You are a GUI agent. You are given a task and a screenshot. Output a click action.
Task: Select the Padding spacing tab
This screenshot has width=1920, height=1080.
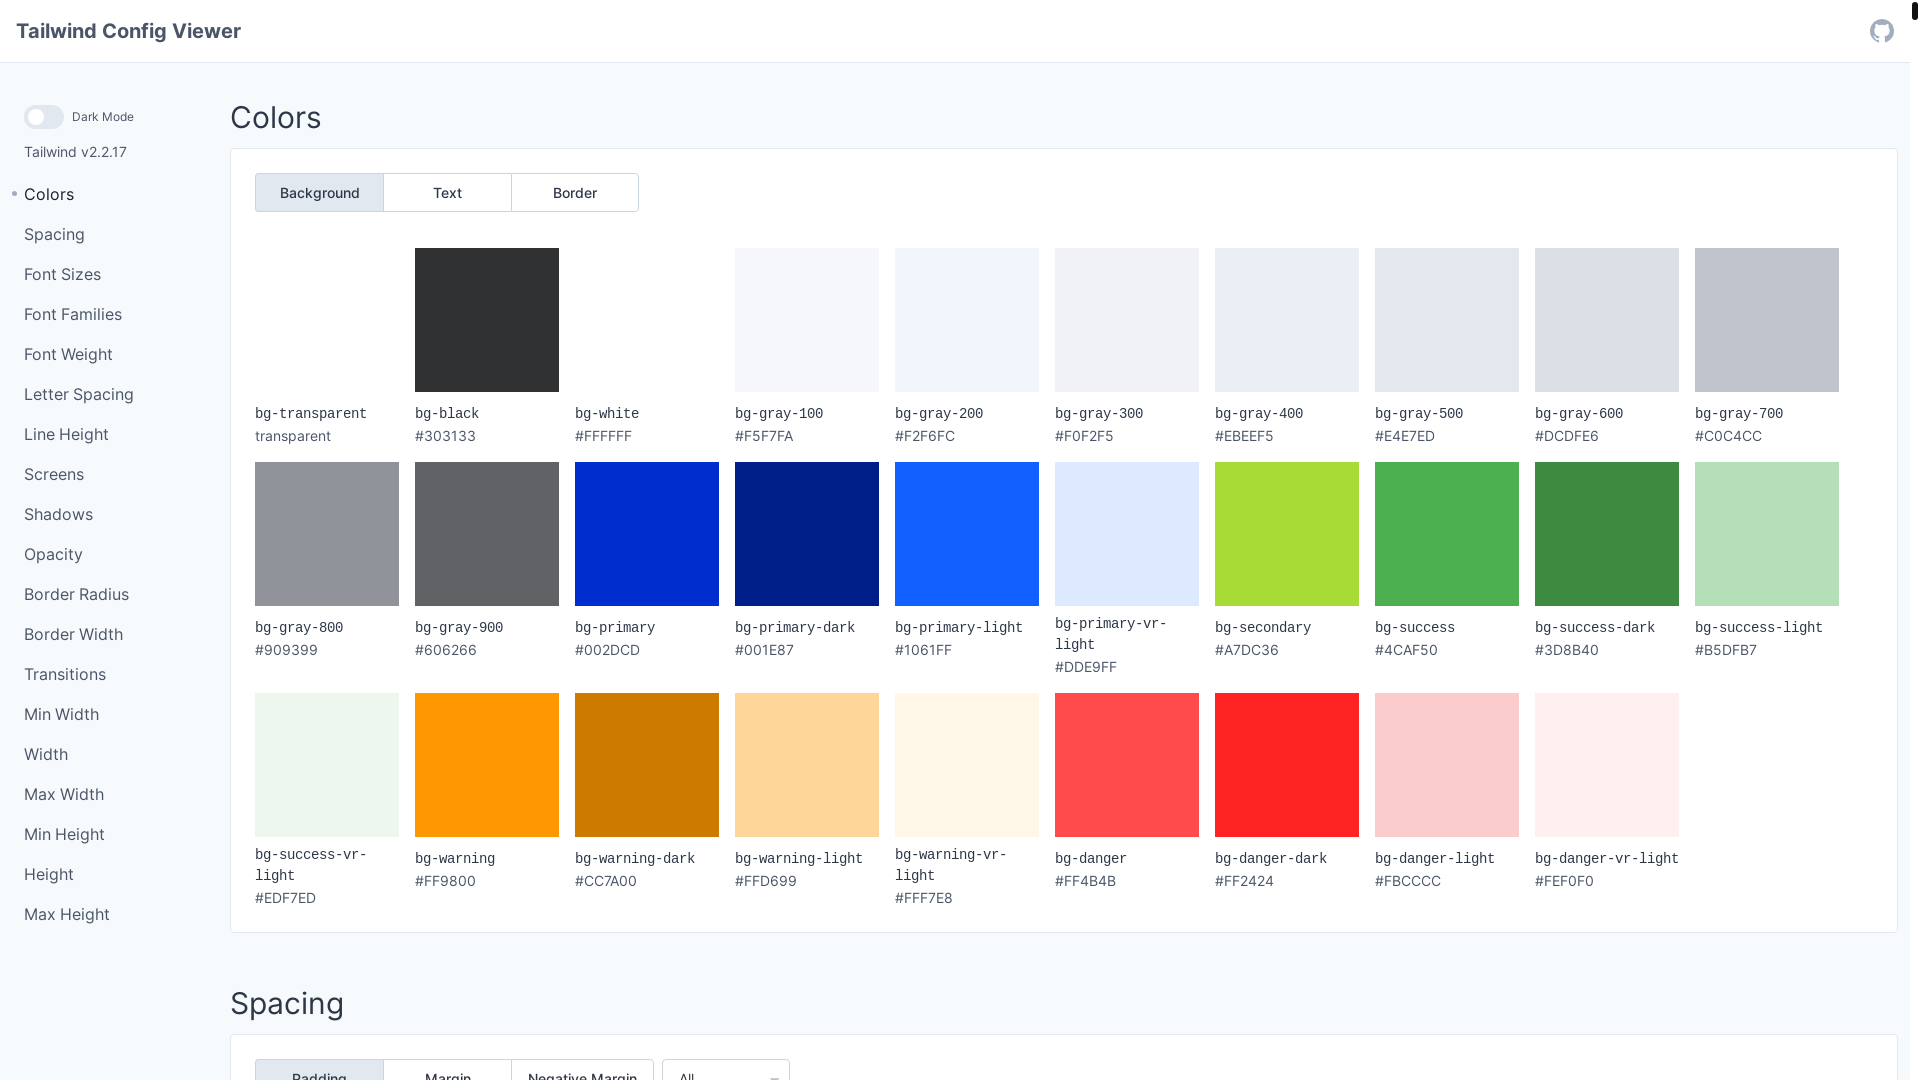click(319, 1070)
